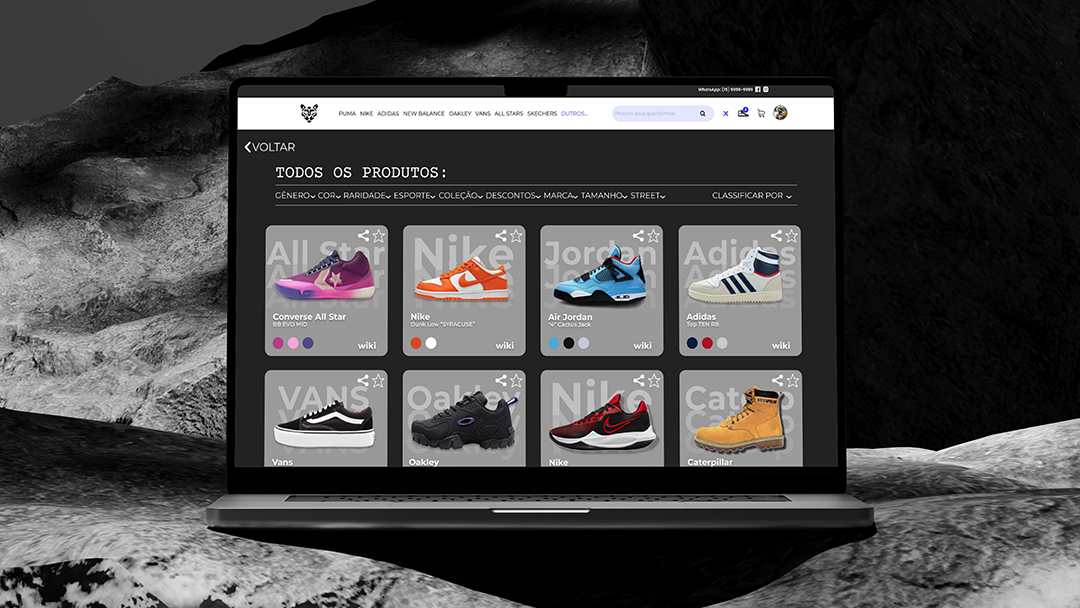The image size is (1080, 608).
Task: Open the Instagram icon in top bar
Action: tap(766, 90)
